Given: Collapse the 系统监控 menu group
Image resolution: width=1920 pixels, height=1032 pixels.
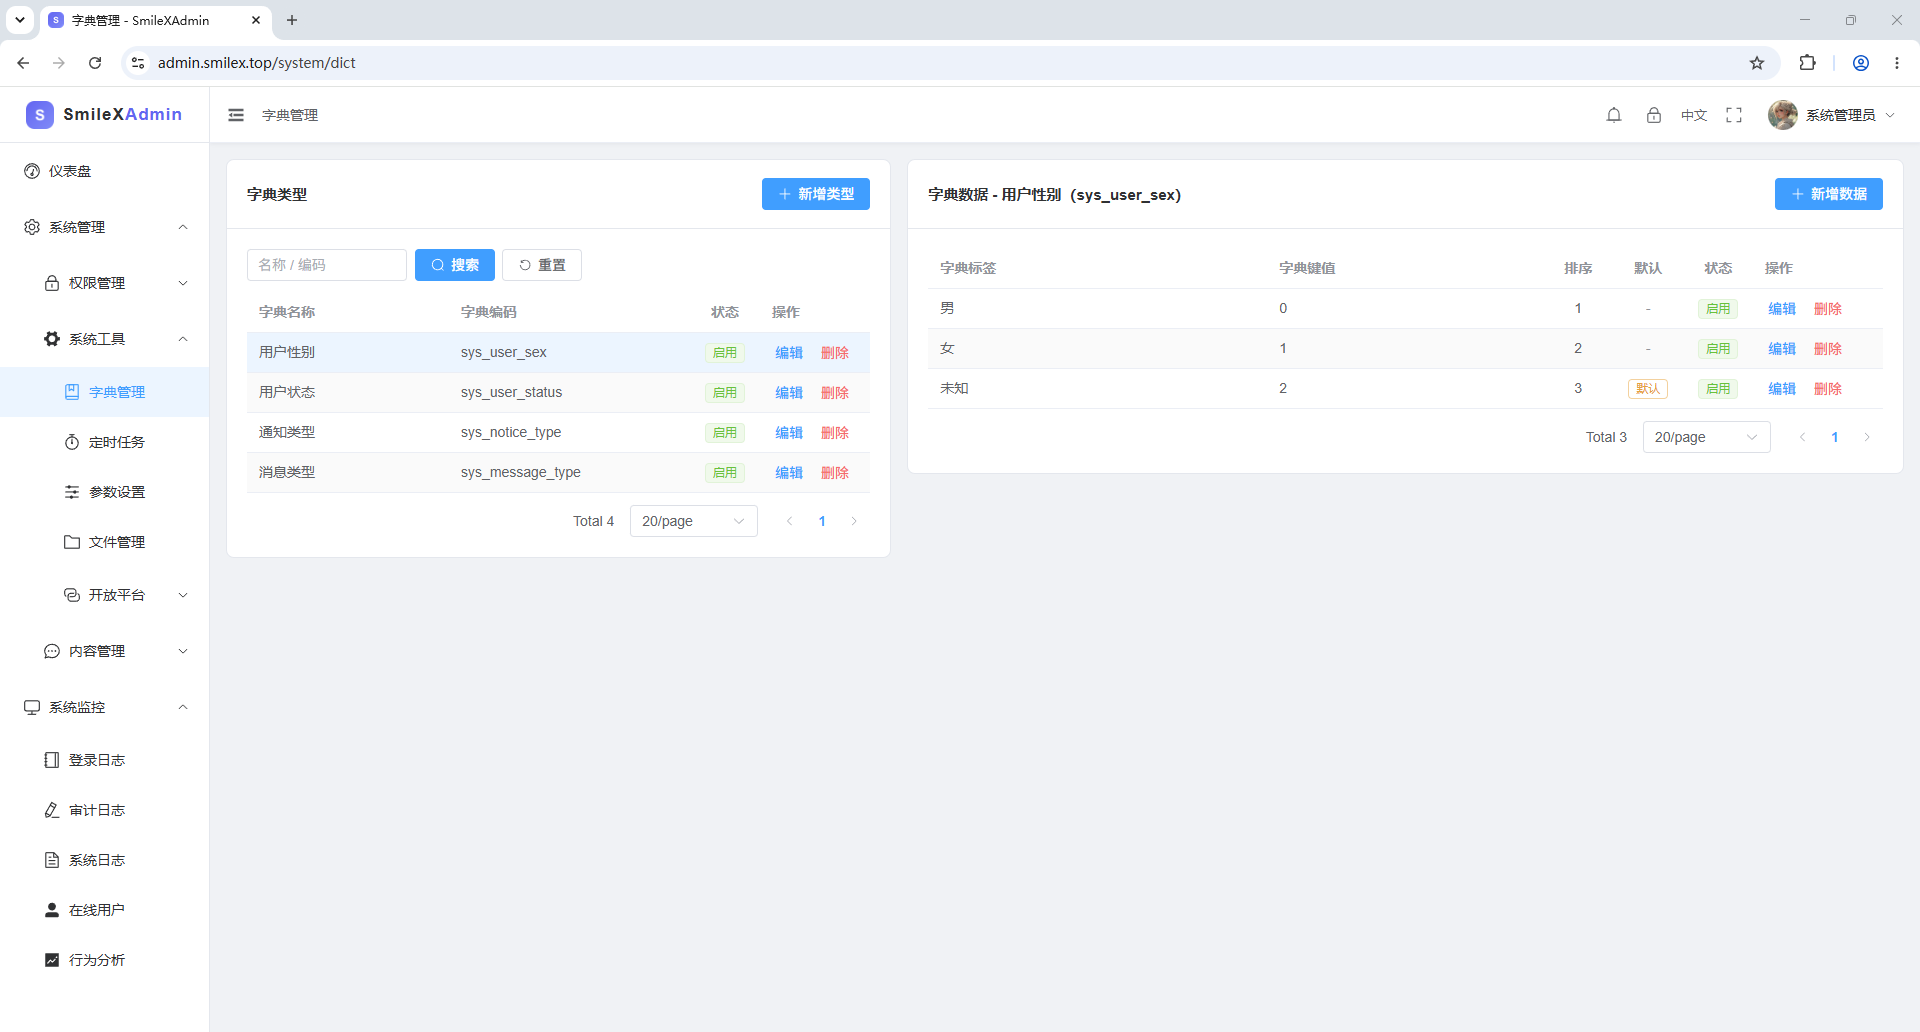Looking at the screenshot, I should point(104,707).
